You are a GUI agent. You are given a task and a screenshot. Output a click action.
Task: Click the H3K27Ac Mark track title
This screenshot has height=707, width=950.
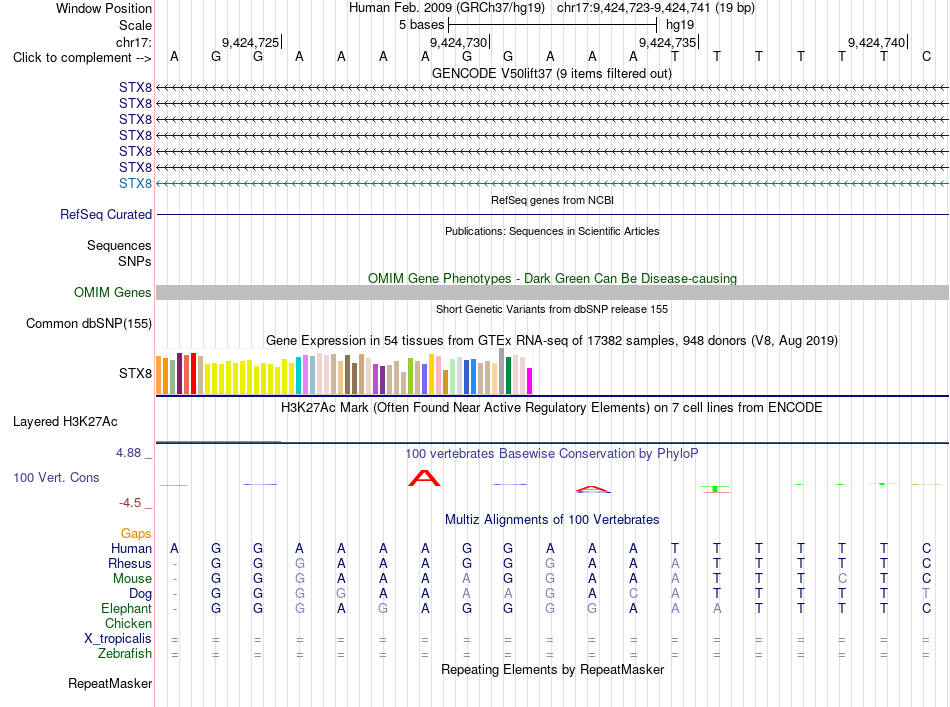pyautogui.click(x=552, y=407)
